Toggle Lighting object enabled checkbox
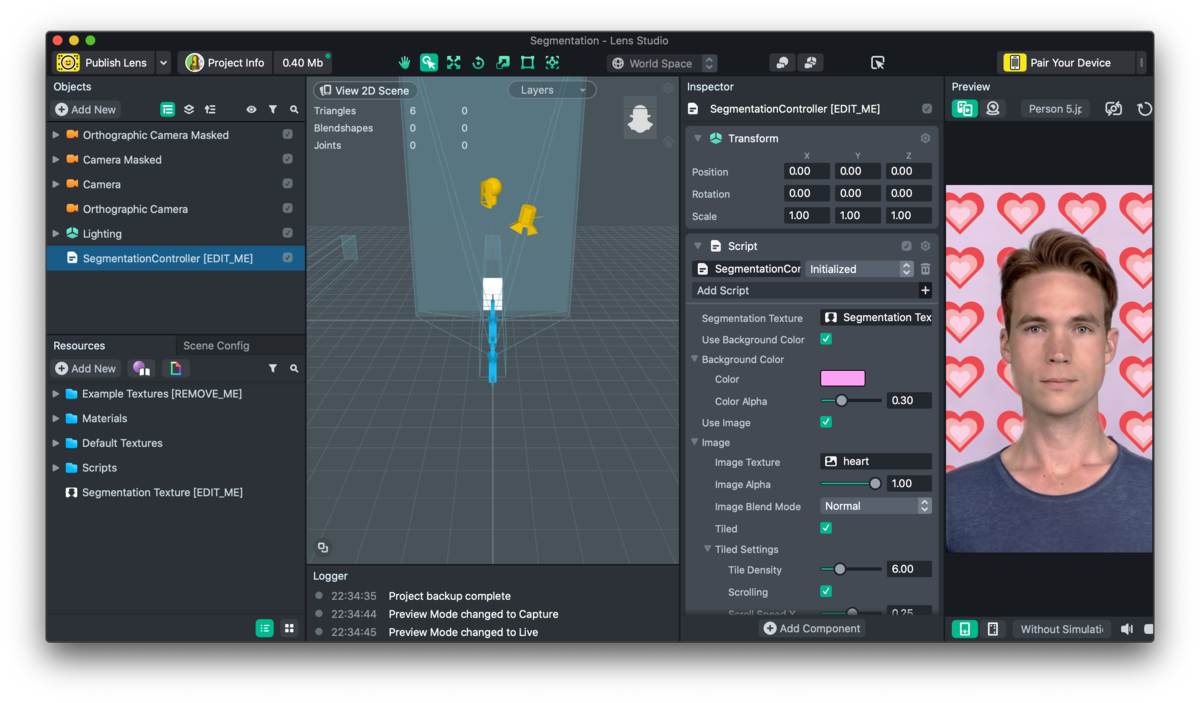The width and height of the screenshot is (1200, 703). [x=287, y=234]
